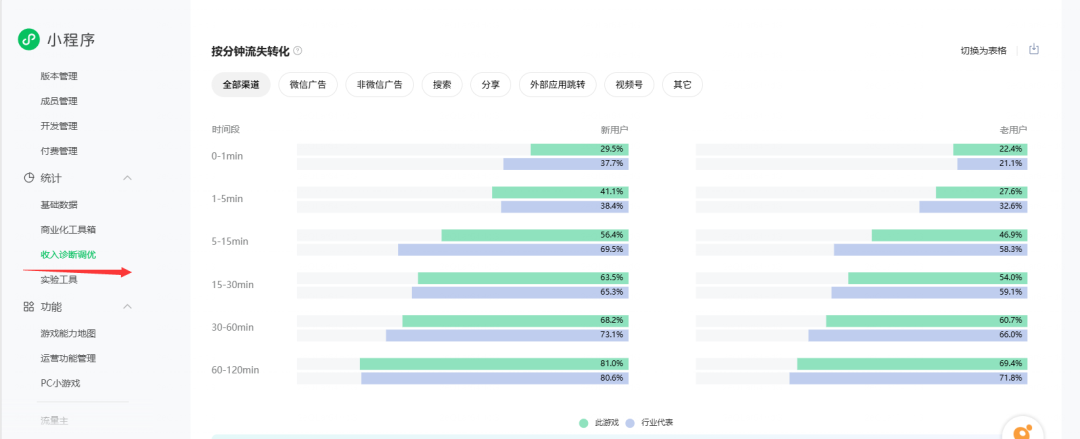Click the blue 73.1% new user bar

[507, 335]
